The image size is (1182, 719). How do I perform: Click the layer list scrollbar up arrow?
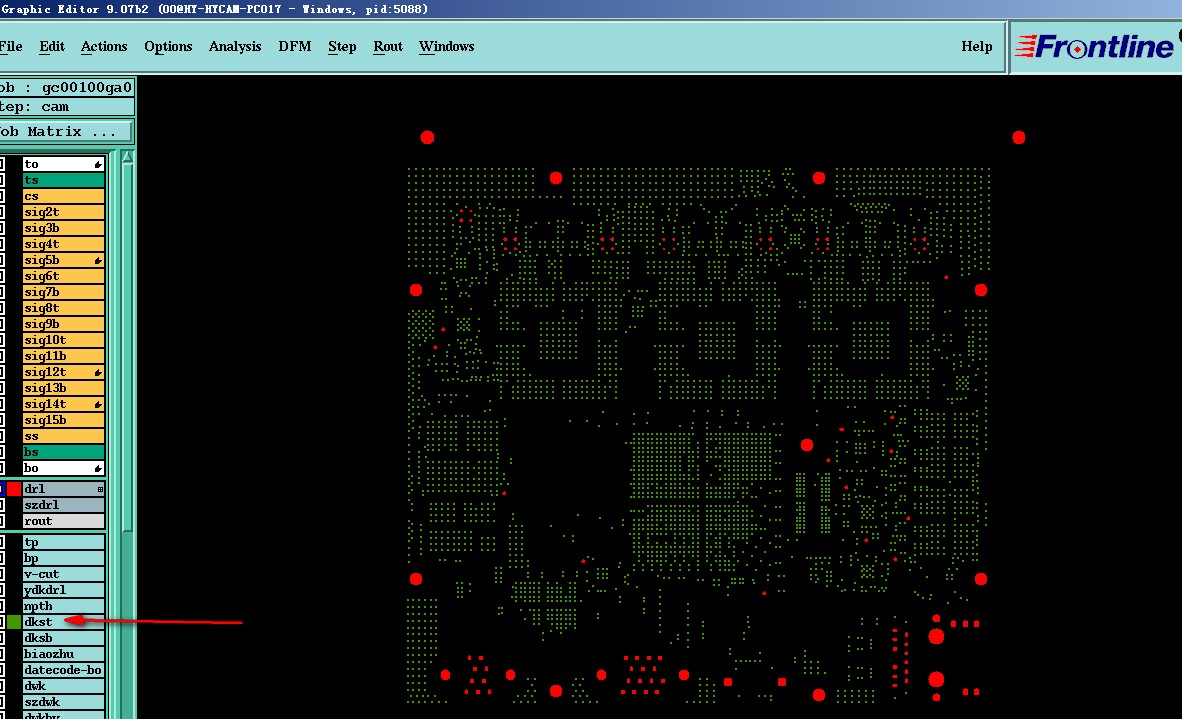pyautogui.click(x=127, y=157)
